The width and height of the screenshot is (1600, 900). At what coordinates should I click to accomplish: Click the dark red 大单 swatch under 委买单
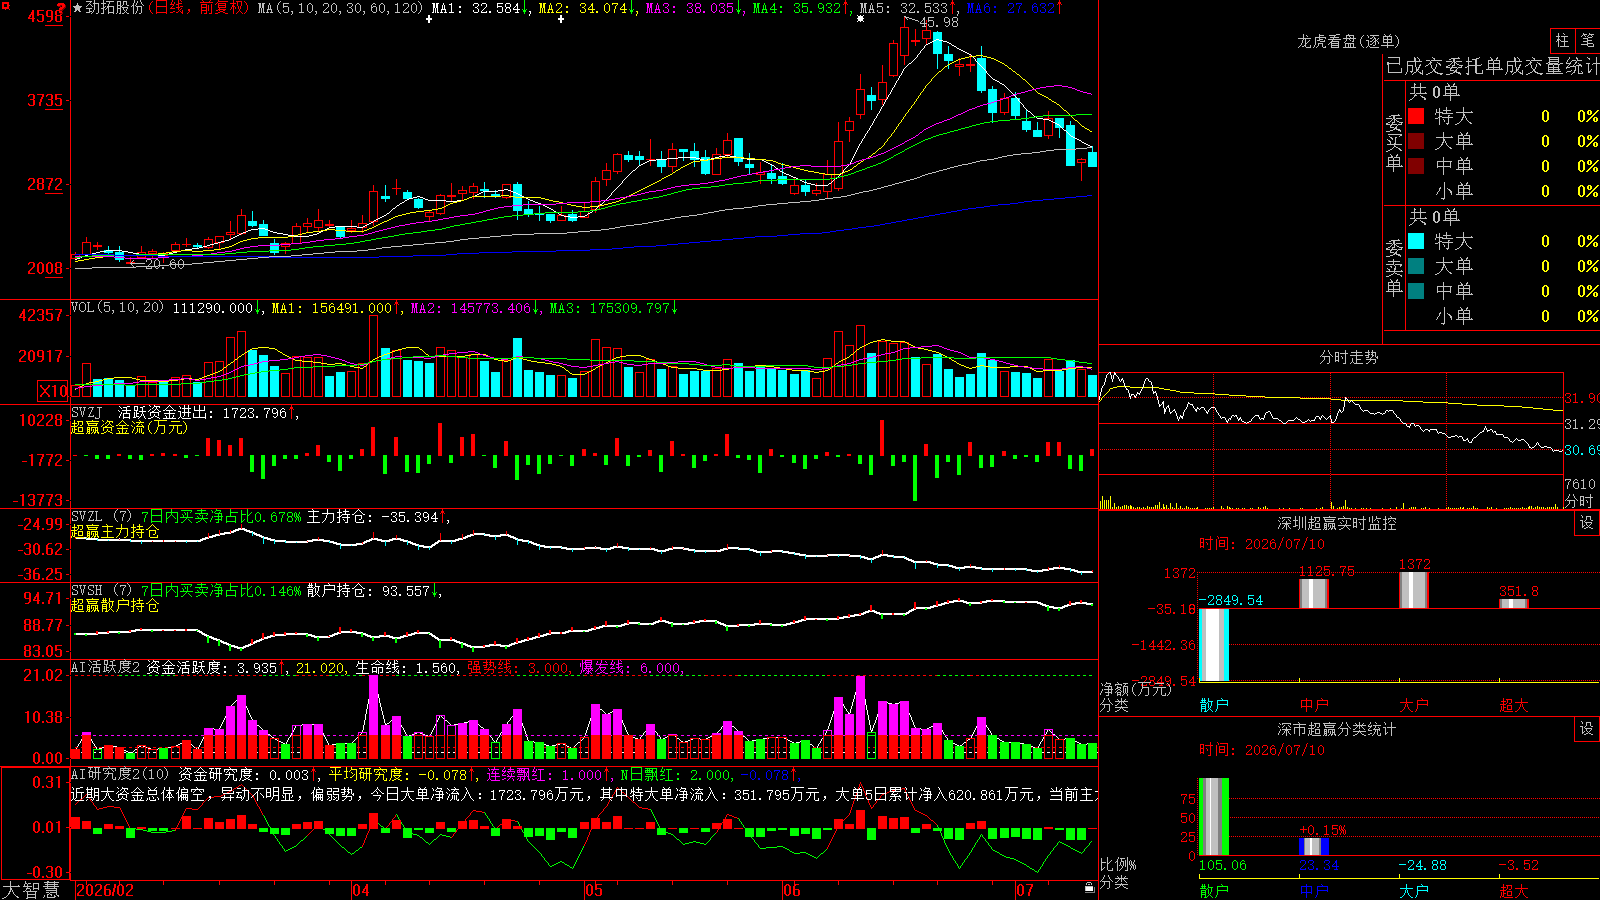[x=1416, y=141]
